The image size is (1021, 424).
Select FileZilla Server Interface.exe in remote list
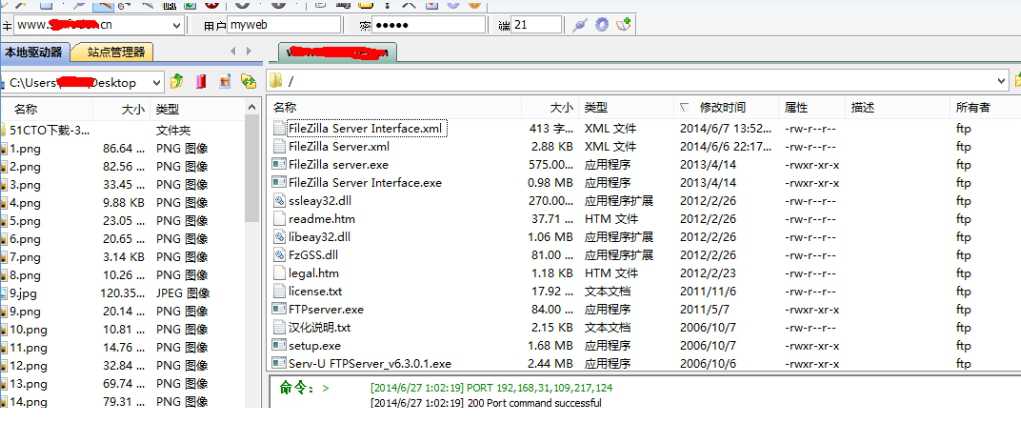(365, 182)
